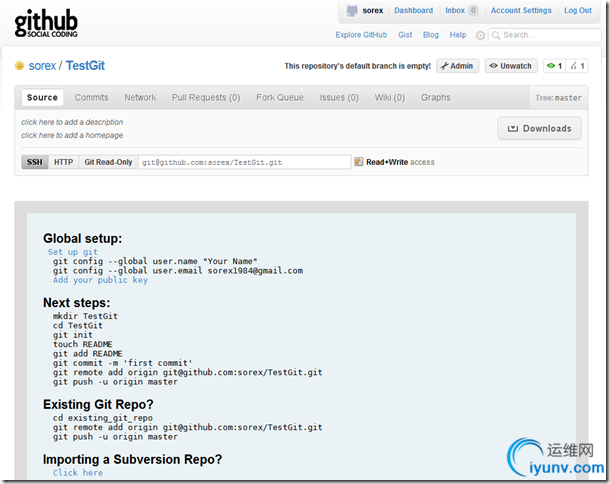
Task: Click 'click here to add a description'
Action: point(72,122)
